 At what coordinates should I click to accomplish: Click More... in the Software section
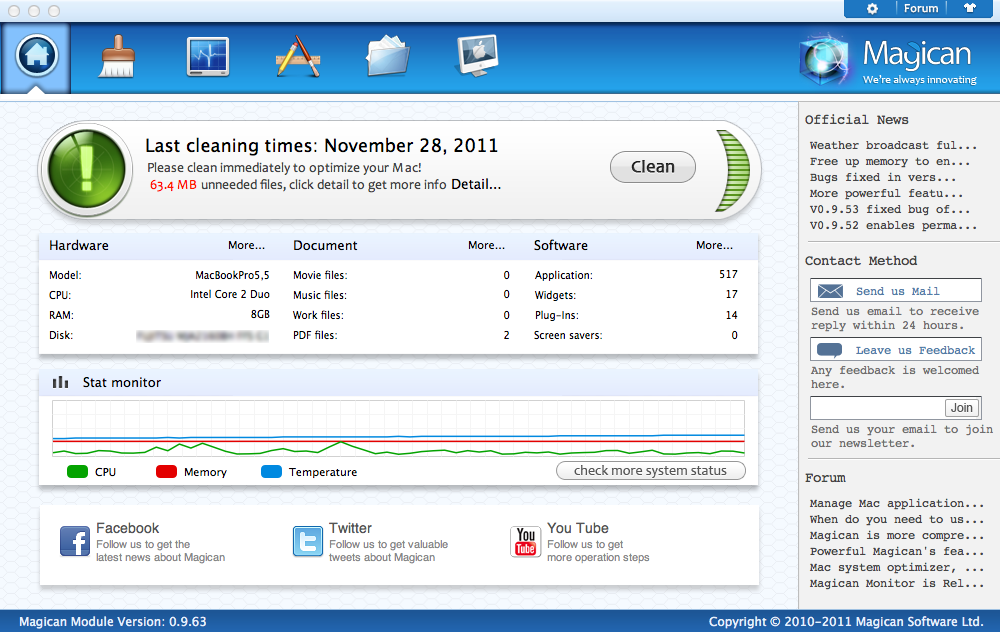[714, 245]
